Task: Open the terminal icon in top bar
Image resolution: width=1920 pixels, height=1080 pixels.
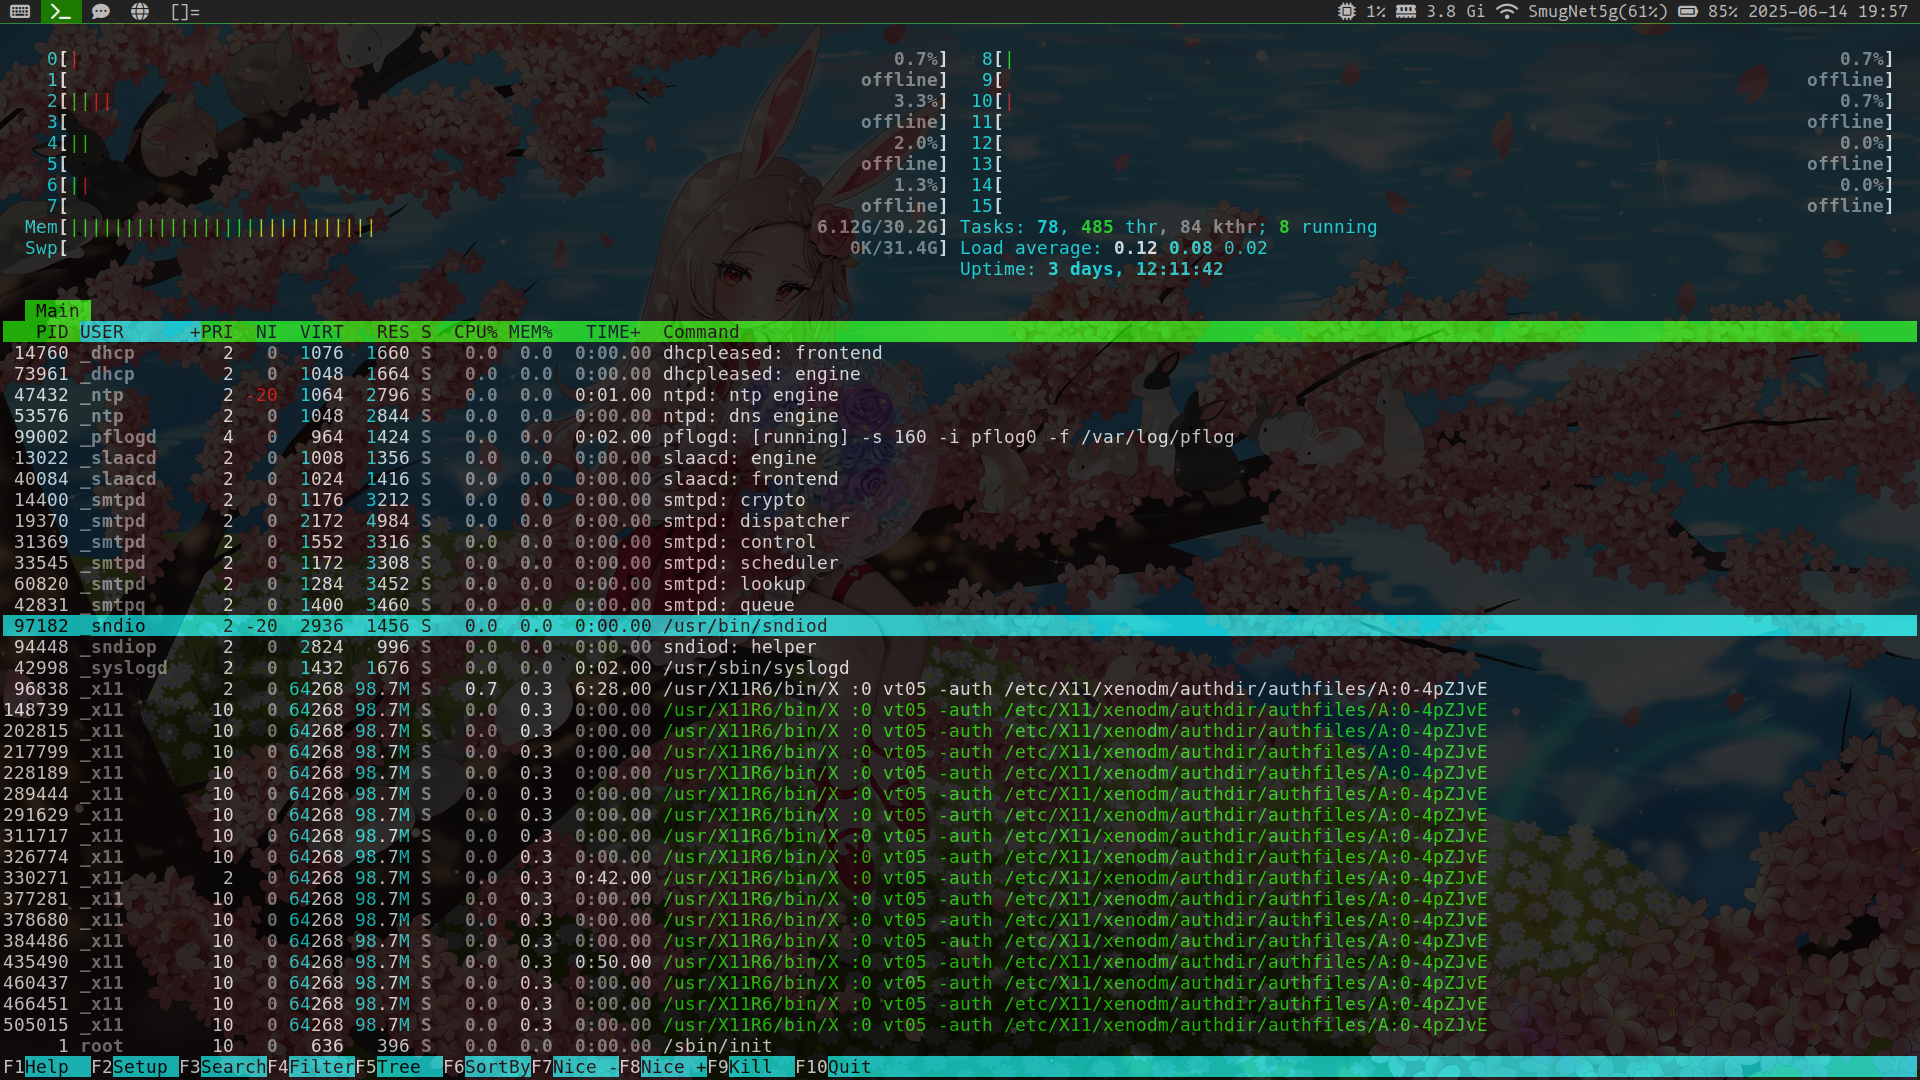Action: [60, 12]
